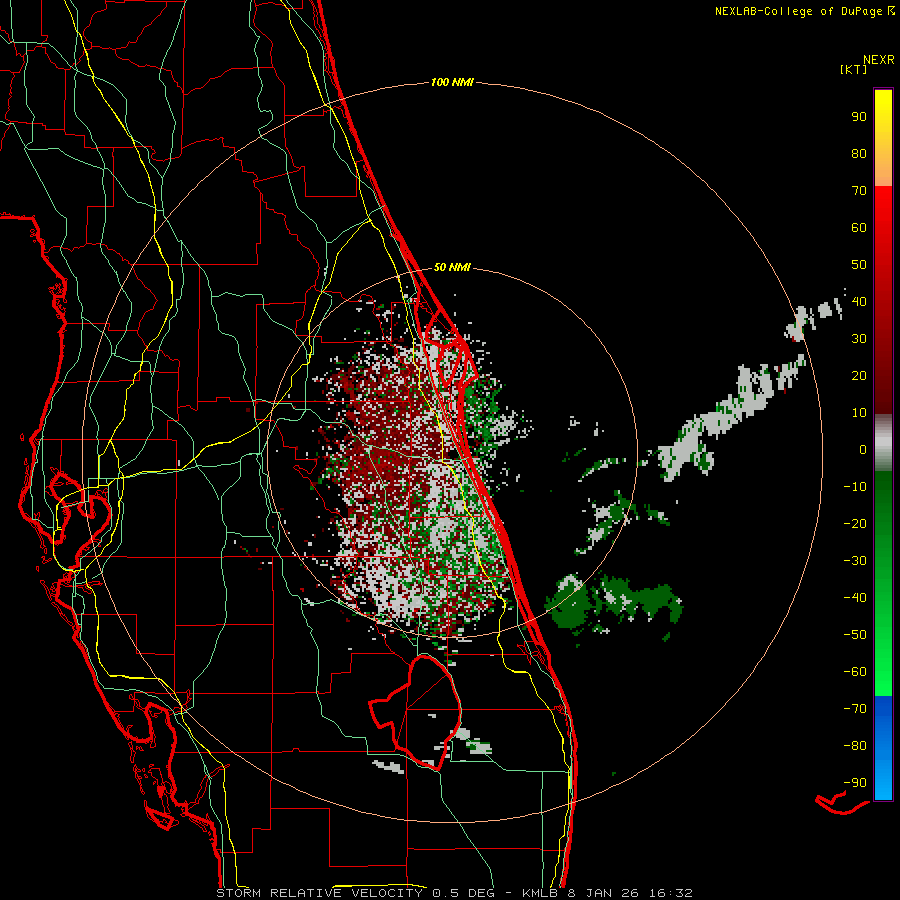Click the Lake Okeechobee outline on the map
Image resolution: width=900 pixels, height=900 pixels.
pyautogui.click(x=416, y=712)
